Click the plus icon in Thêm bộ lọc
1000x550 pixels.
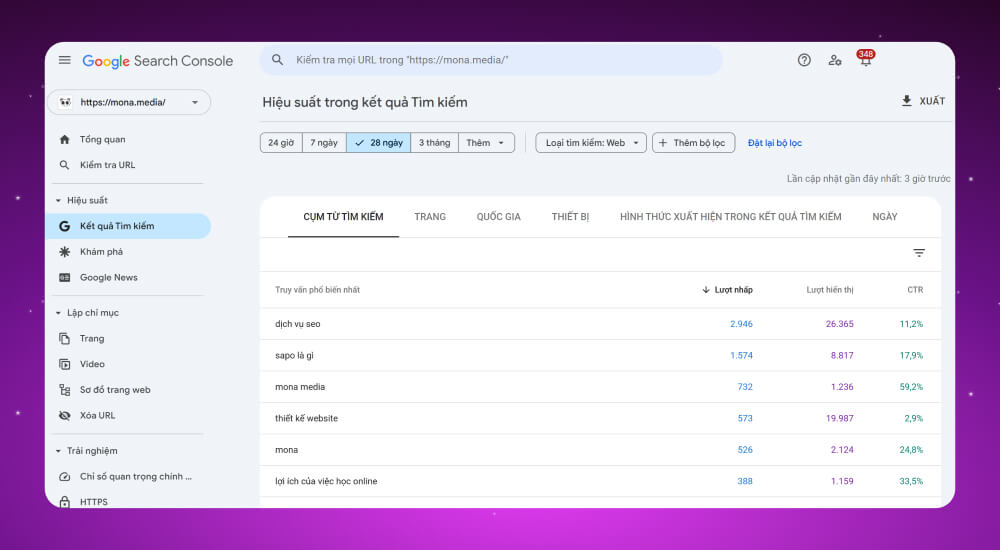coord(663,143)
